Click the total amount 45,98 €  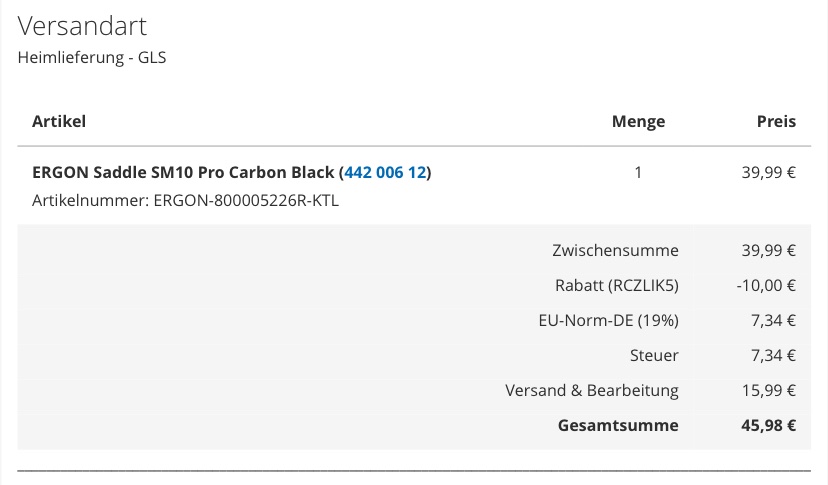[x=767, y=425]
